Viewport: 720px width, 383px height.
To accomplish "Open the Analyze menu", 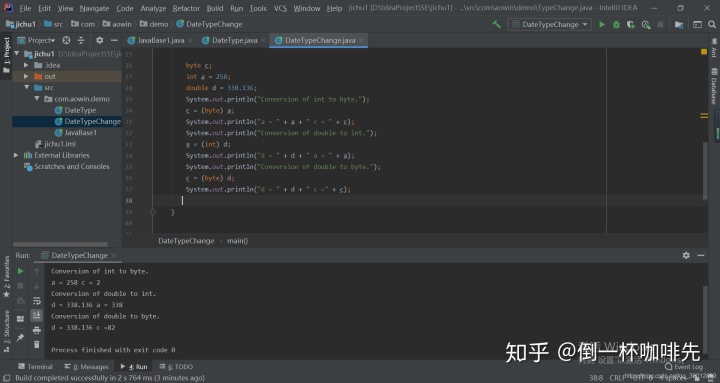I will coord(153,8).
